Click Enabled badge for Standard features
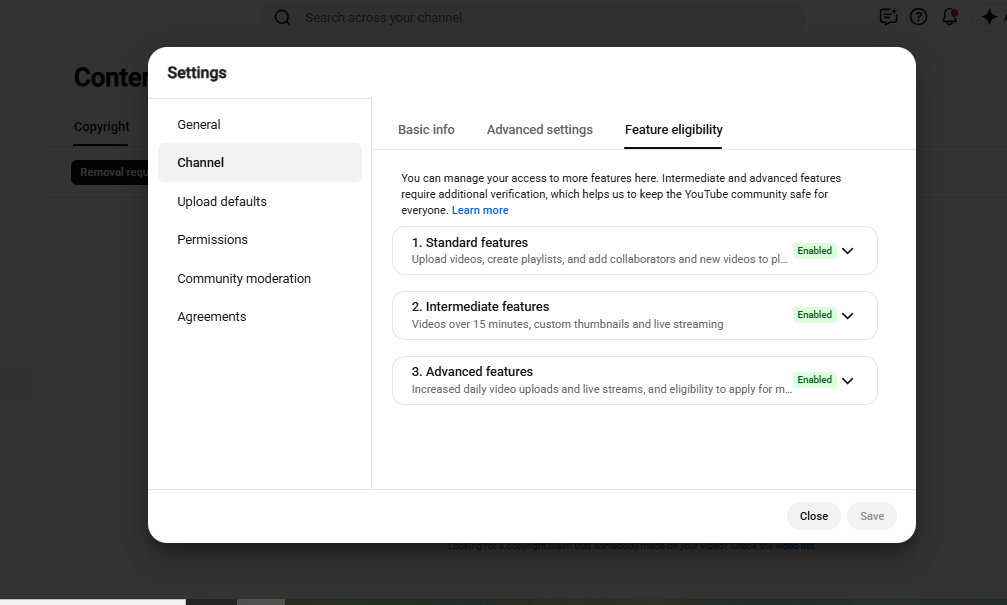The height and width of the screenshot is (605, 1007). [814, 250]
